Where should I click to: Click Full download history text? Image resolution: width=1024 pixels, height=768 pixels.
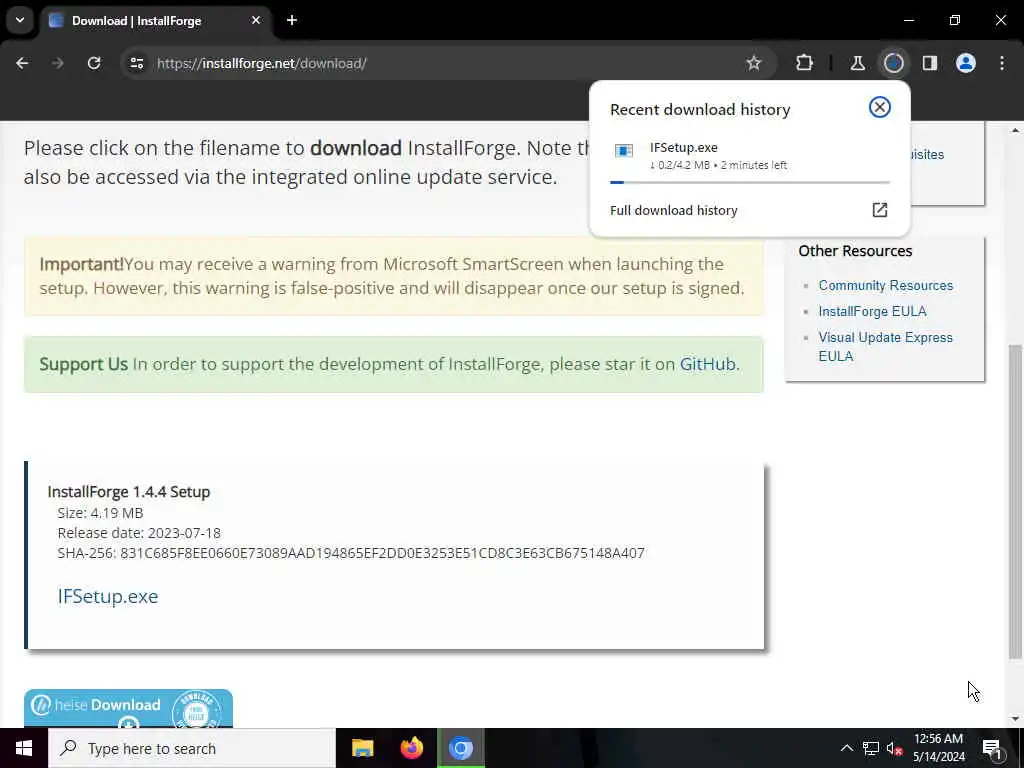click(673, 210)
